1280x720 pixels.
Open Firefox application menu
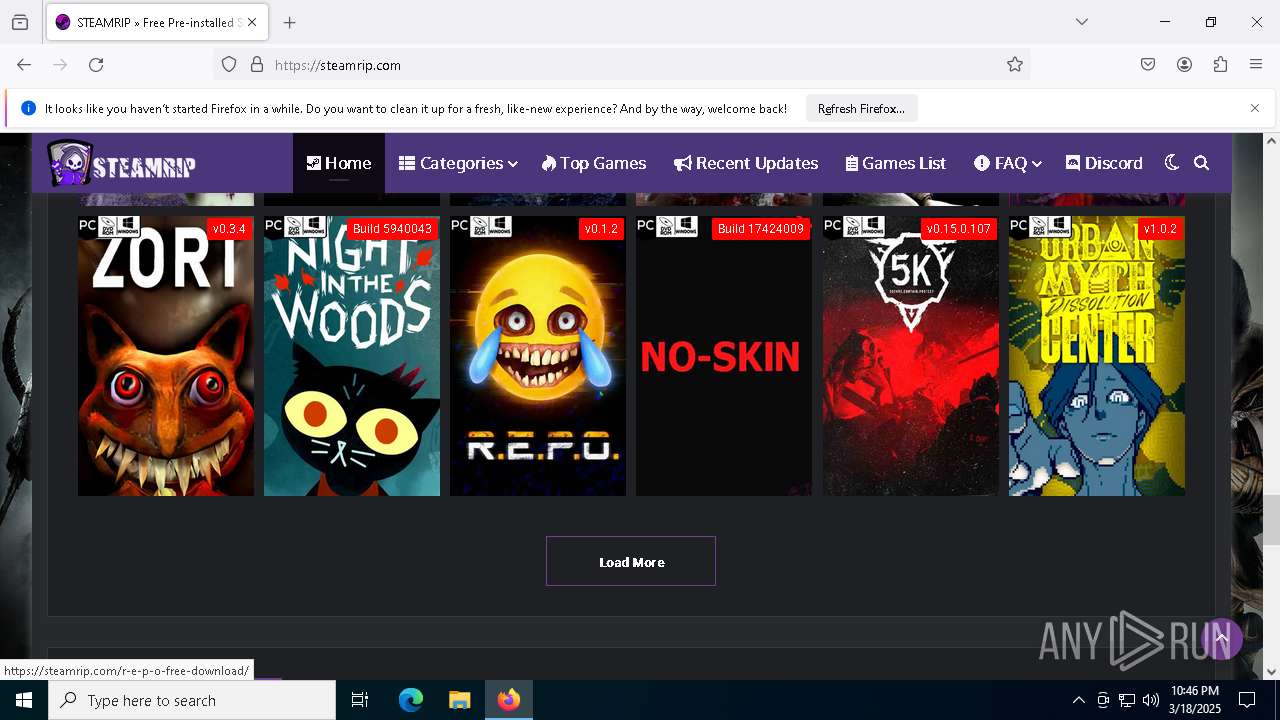click(x=1256, y=65)
